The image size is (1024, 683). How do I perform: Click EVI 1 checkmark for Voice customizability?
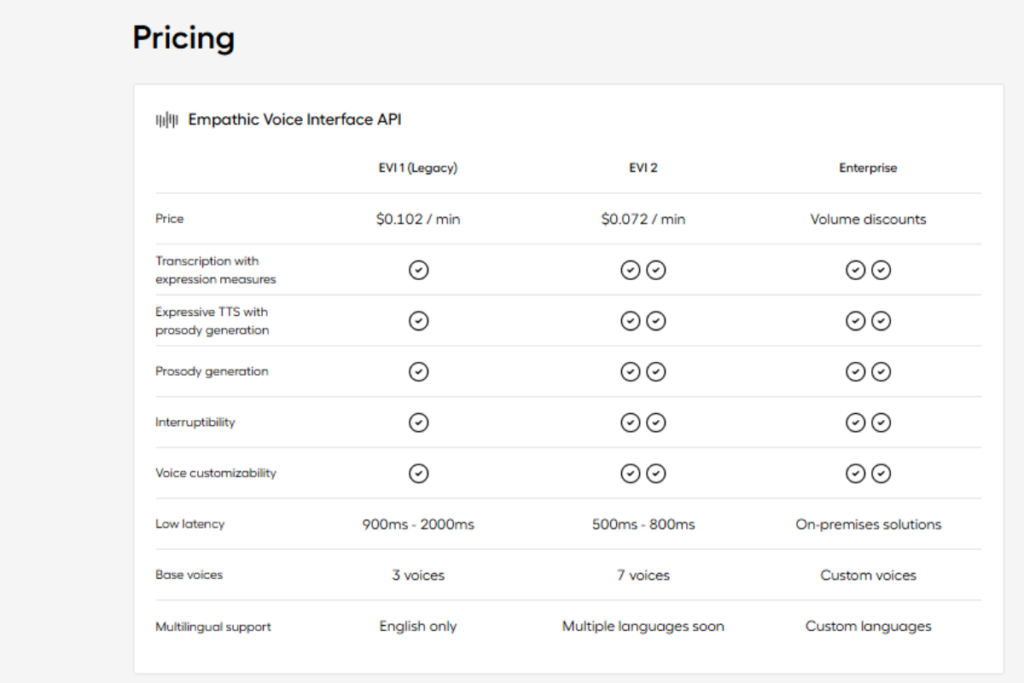click(x=419, y=473)
